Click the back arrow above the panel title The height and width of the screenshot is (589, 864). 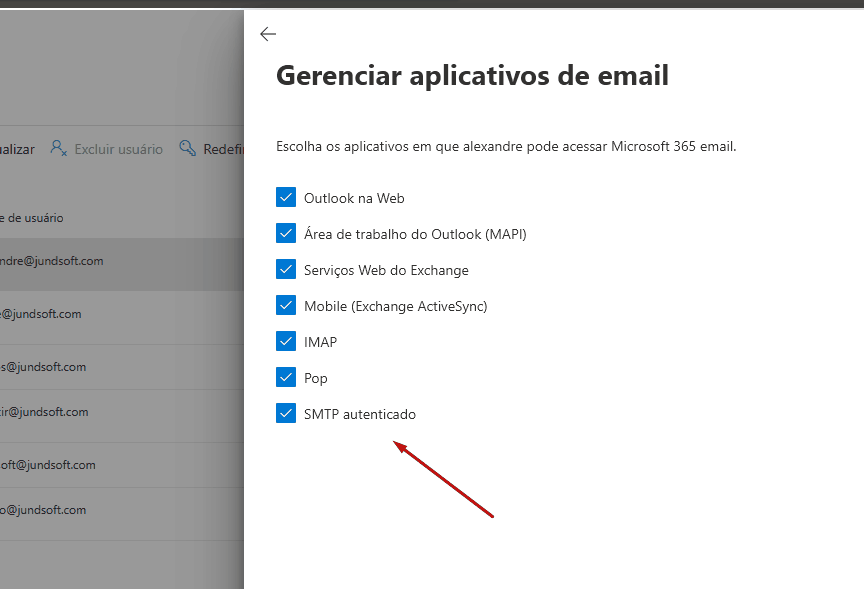[267, 34]
